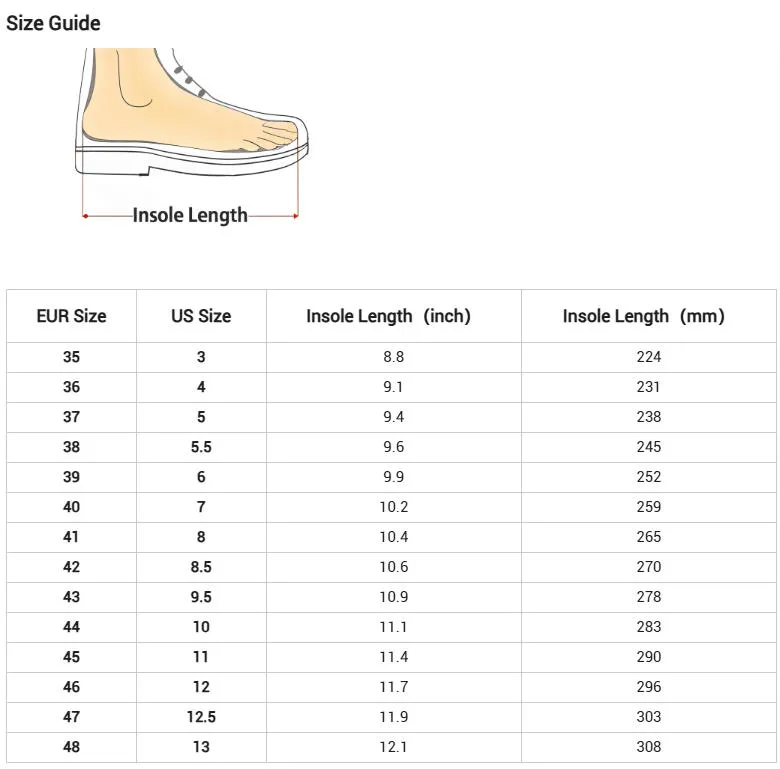Click EUR size 46 cell
The image size is (780, 769).
(x=71, y=687)
